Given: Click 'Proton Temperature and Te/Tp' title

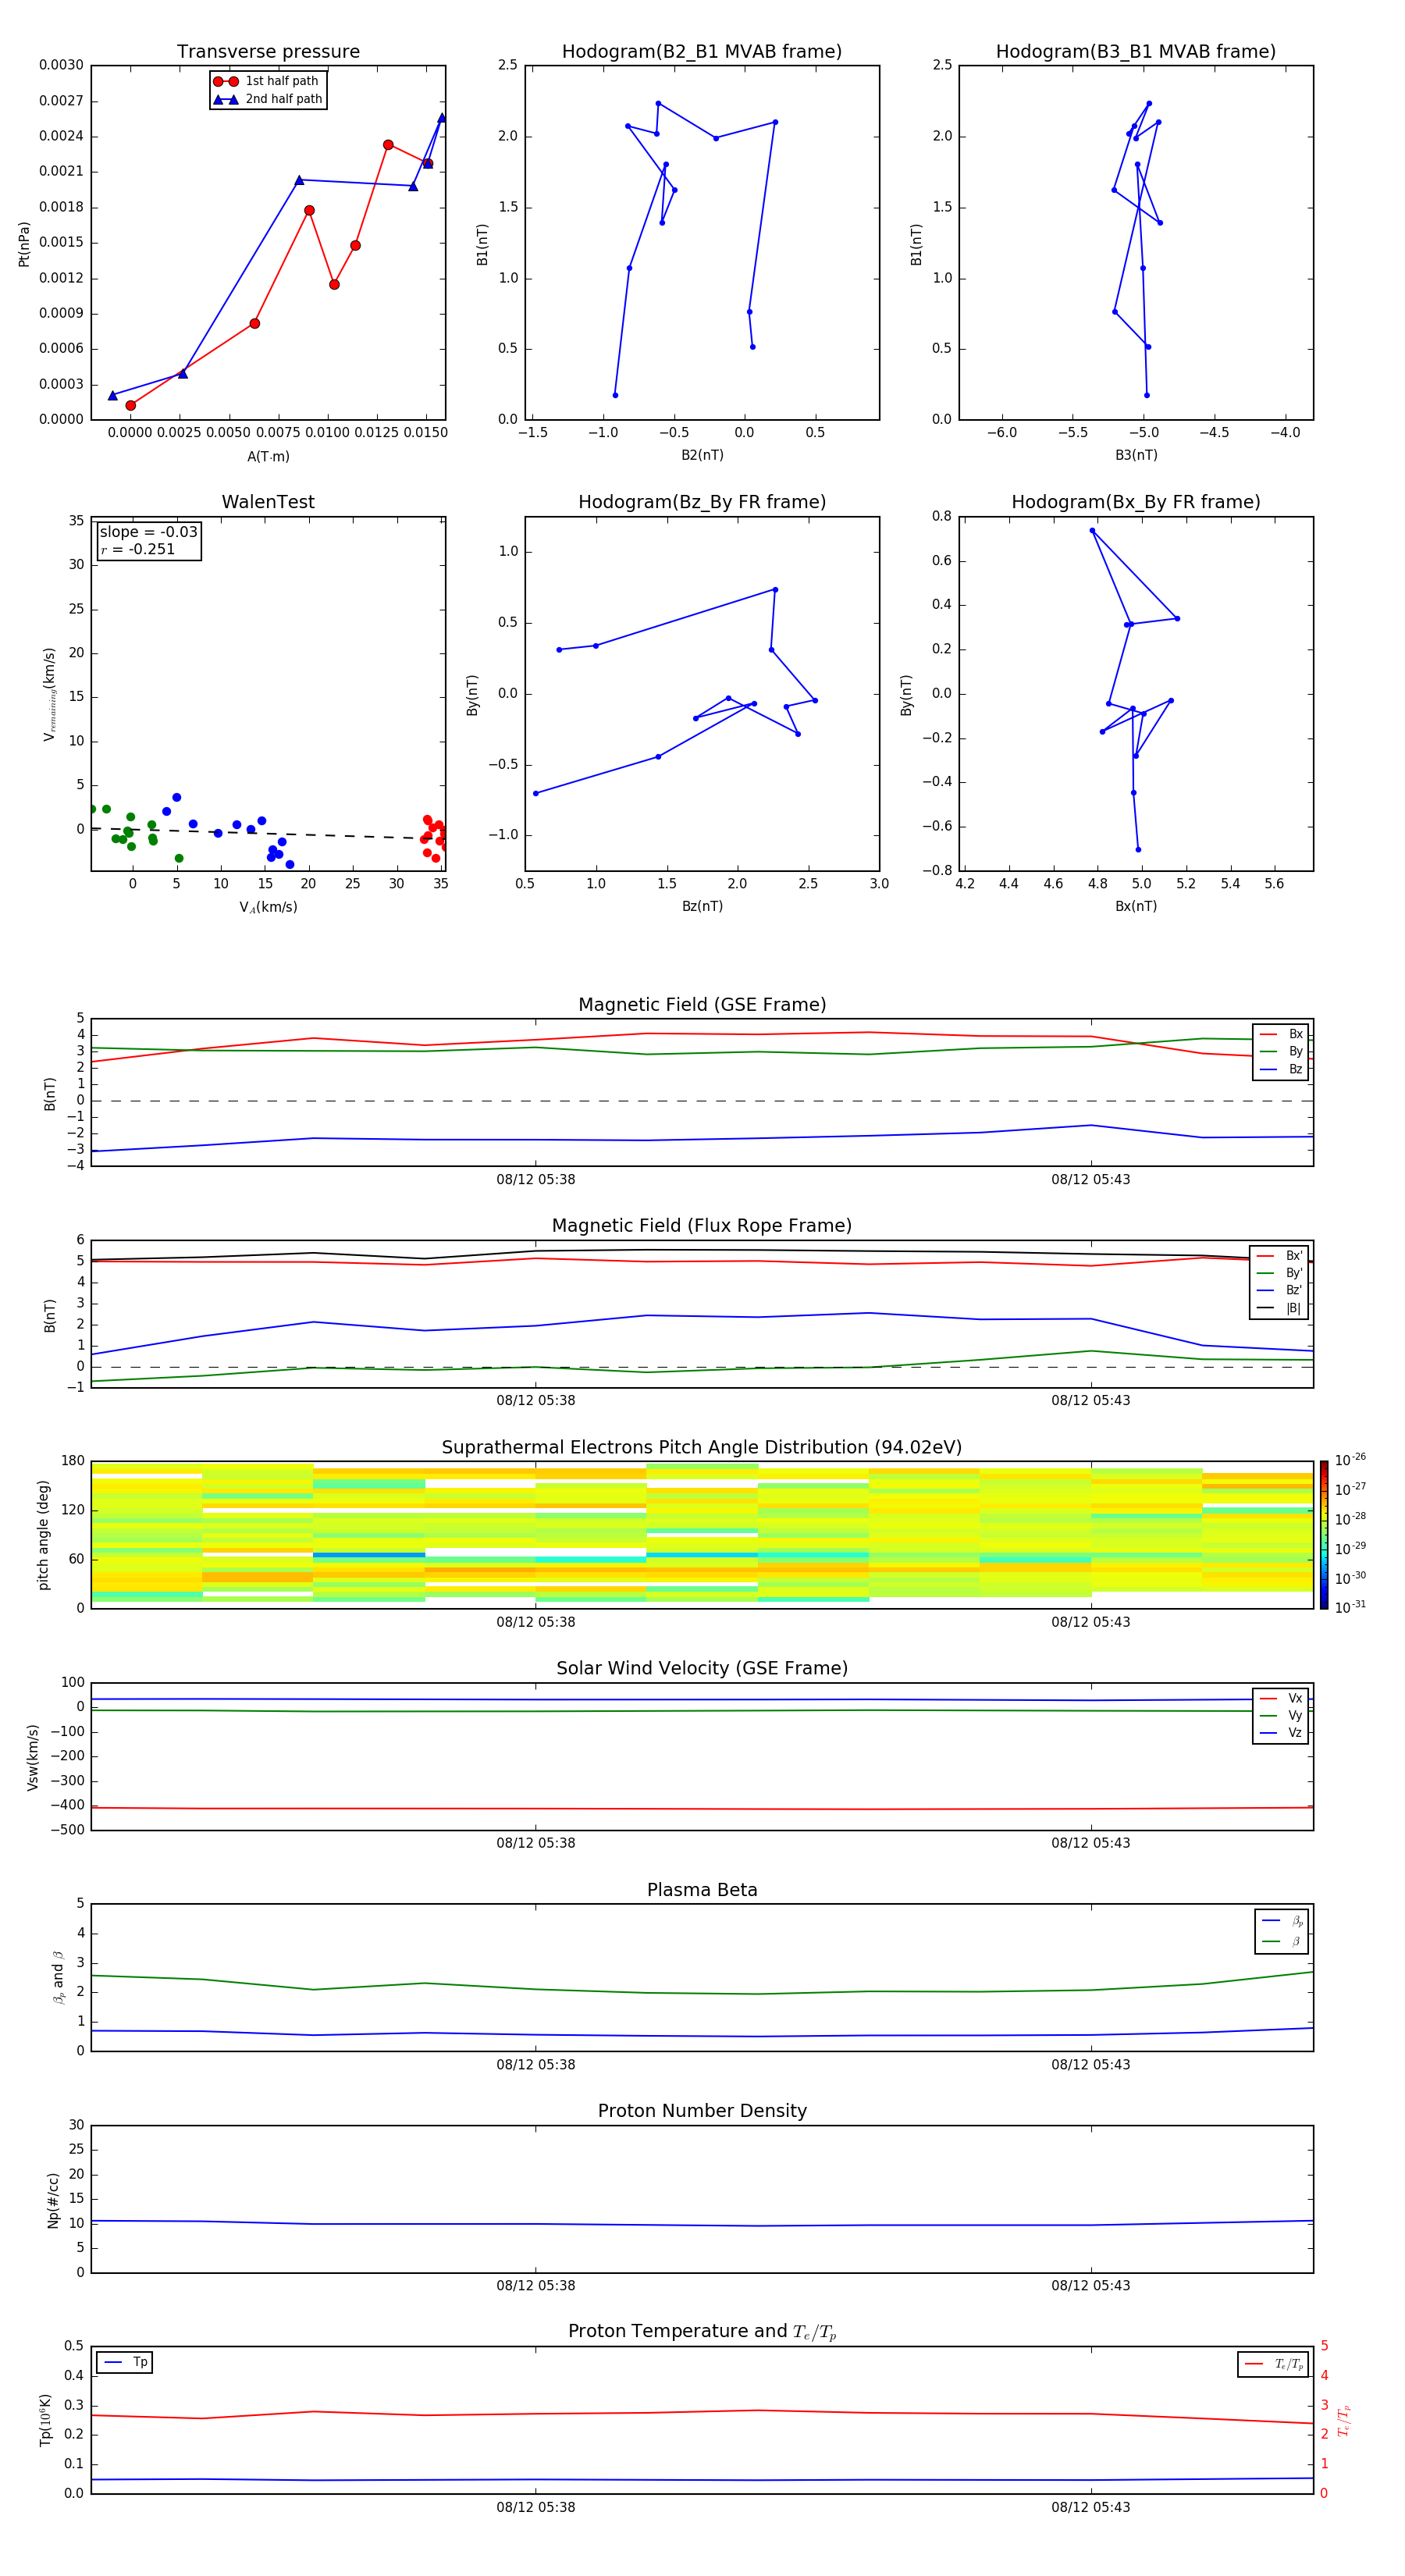Looking at the screenshot, I should (x=702, y=2332).
